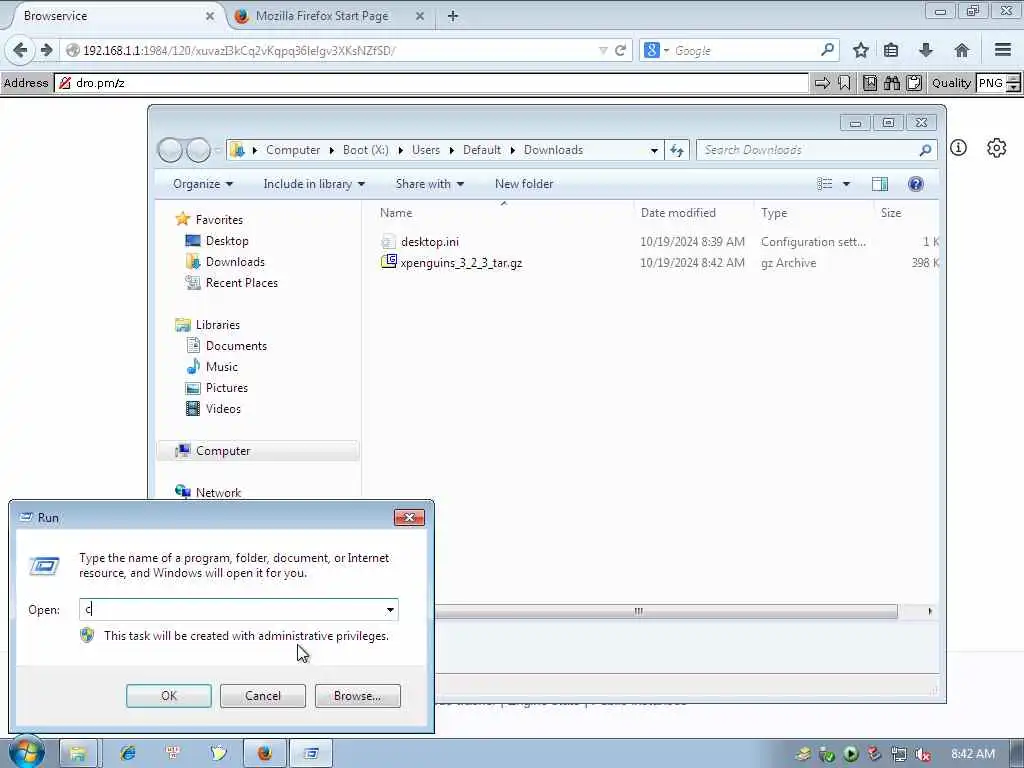
Task: Click the Google search magnifier icon
Action: 827,50
